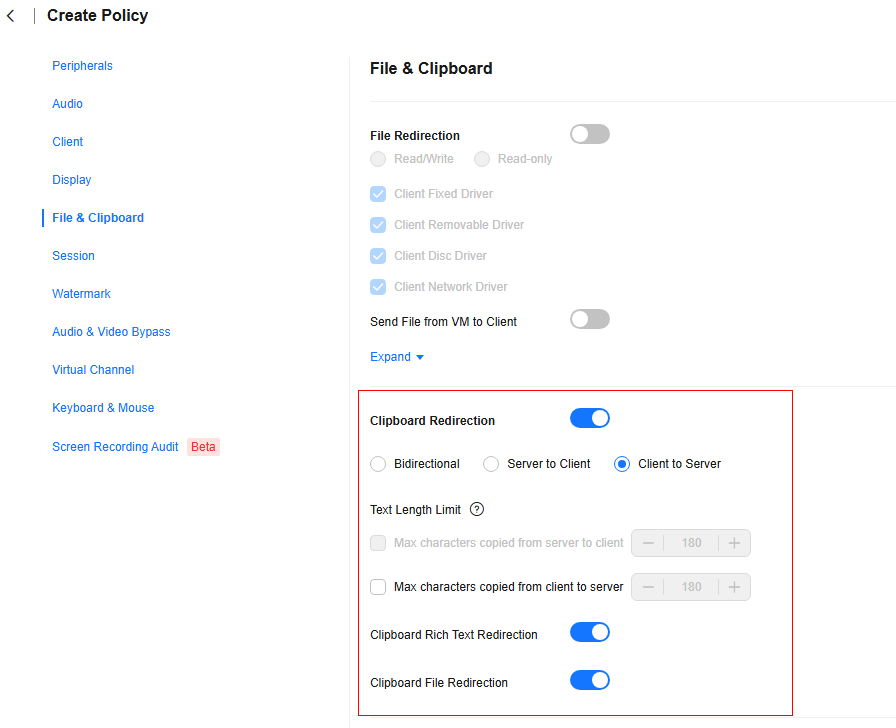The image size is (896, 728).
Task: Click minus on server to client character limit
Action: (x=648, y=543)
